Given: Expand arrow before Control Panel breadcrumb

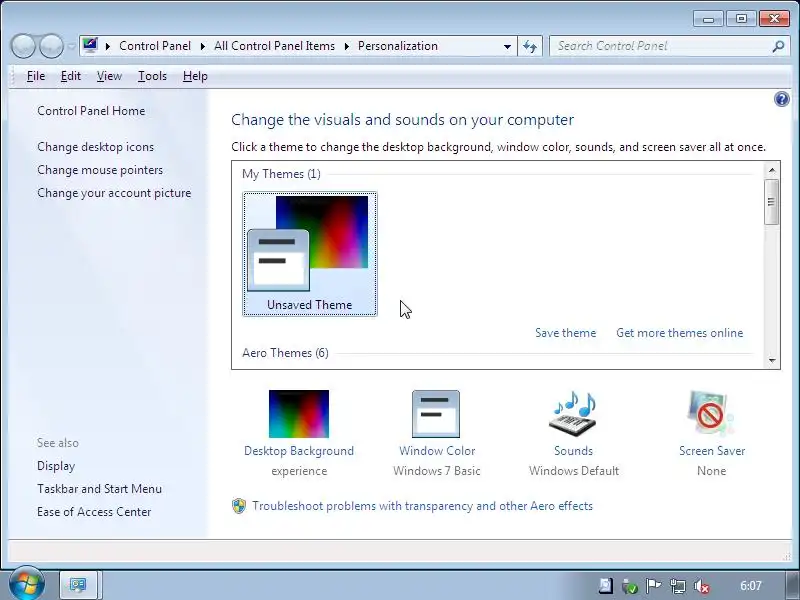Looking at the screenshot, I should pos(108,46).
